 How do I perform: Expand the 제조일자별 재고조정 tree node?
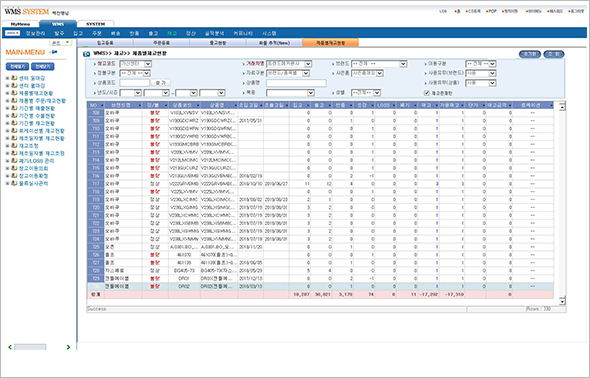(7, 153)
